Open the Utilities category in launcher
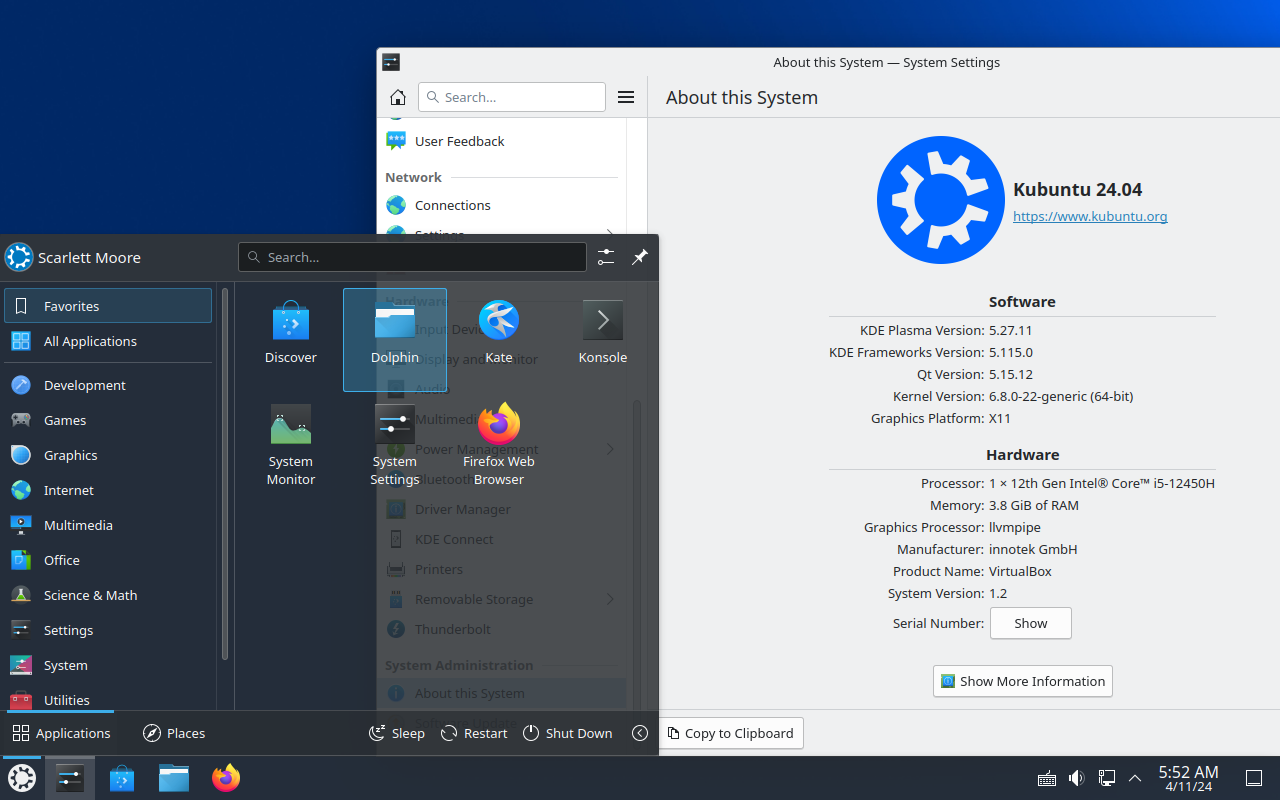Viewport: 1280px width, 800px height. (108, 699)
